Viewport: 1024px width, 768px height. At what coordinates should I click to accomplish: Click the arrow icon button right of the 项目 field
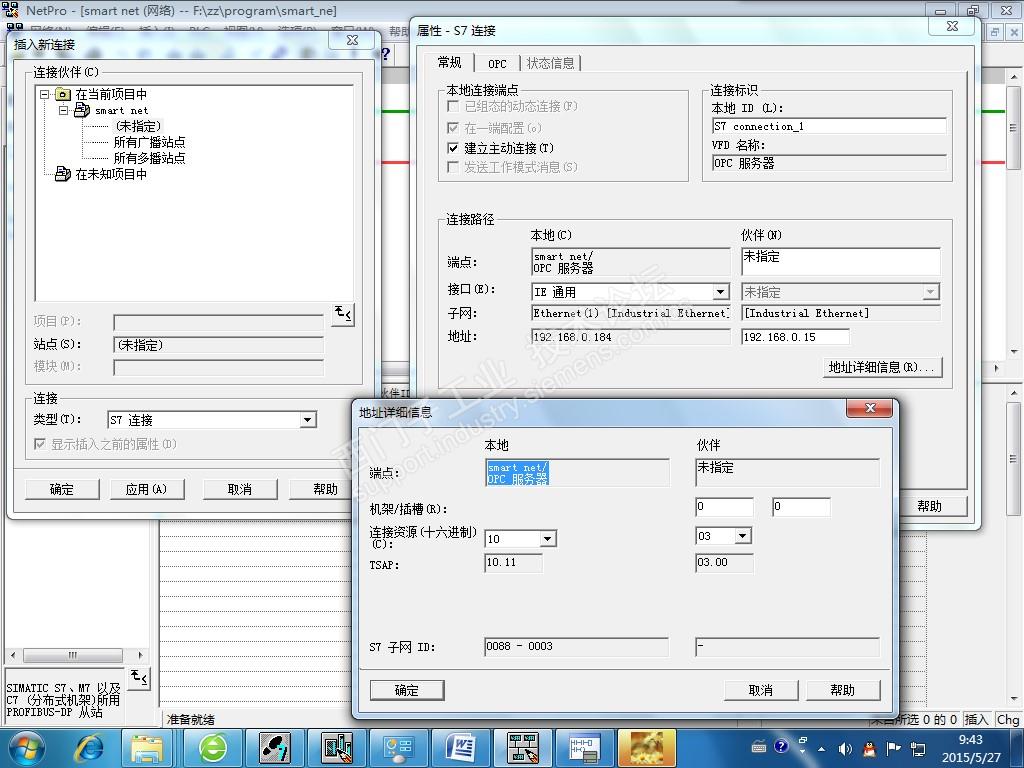(x=343, y=315)
